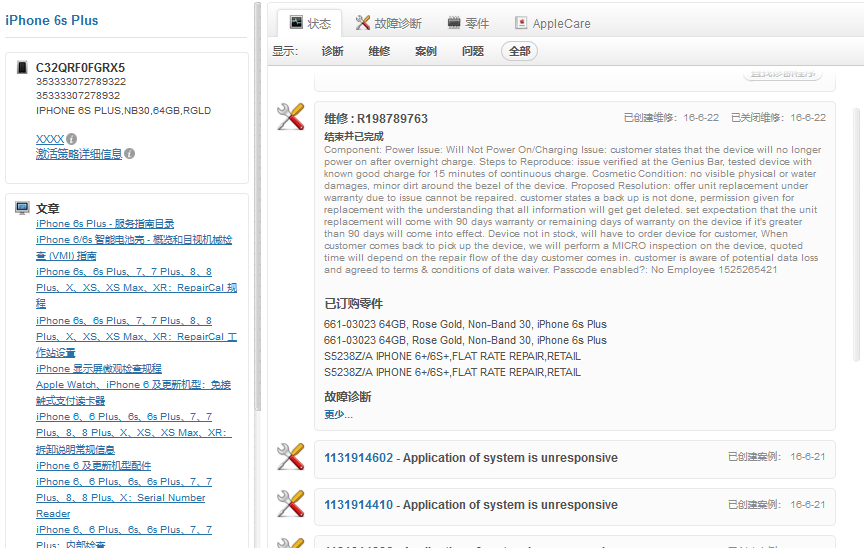Open the Serial Number Reader article
Screen dimensions: 864x548
pos(124,497)
